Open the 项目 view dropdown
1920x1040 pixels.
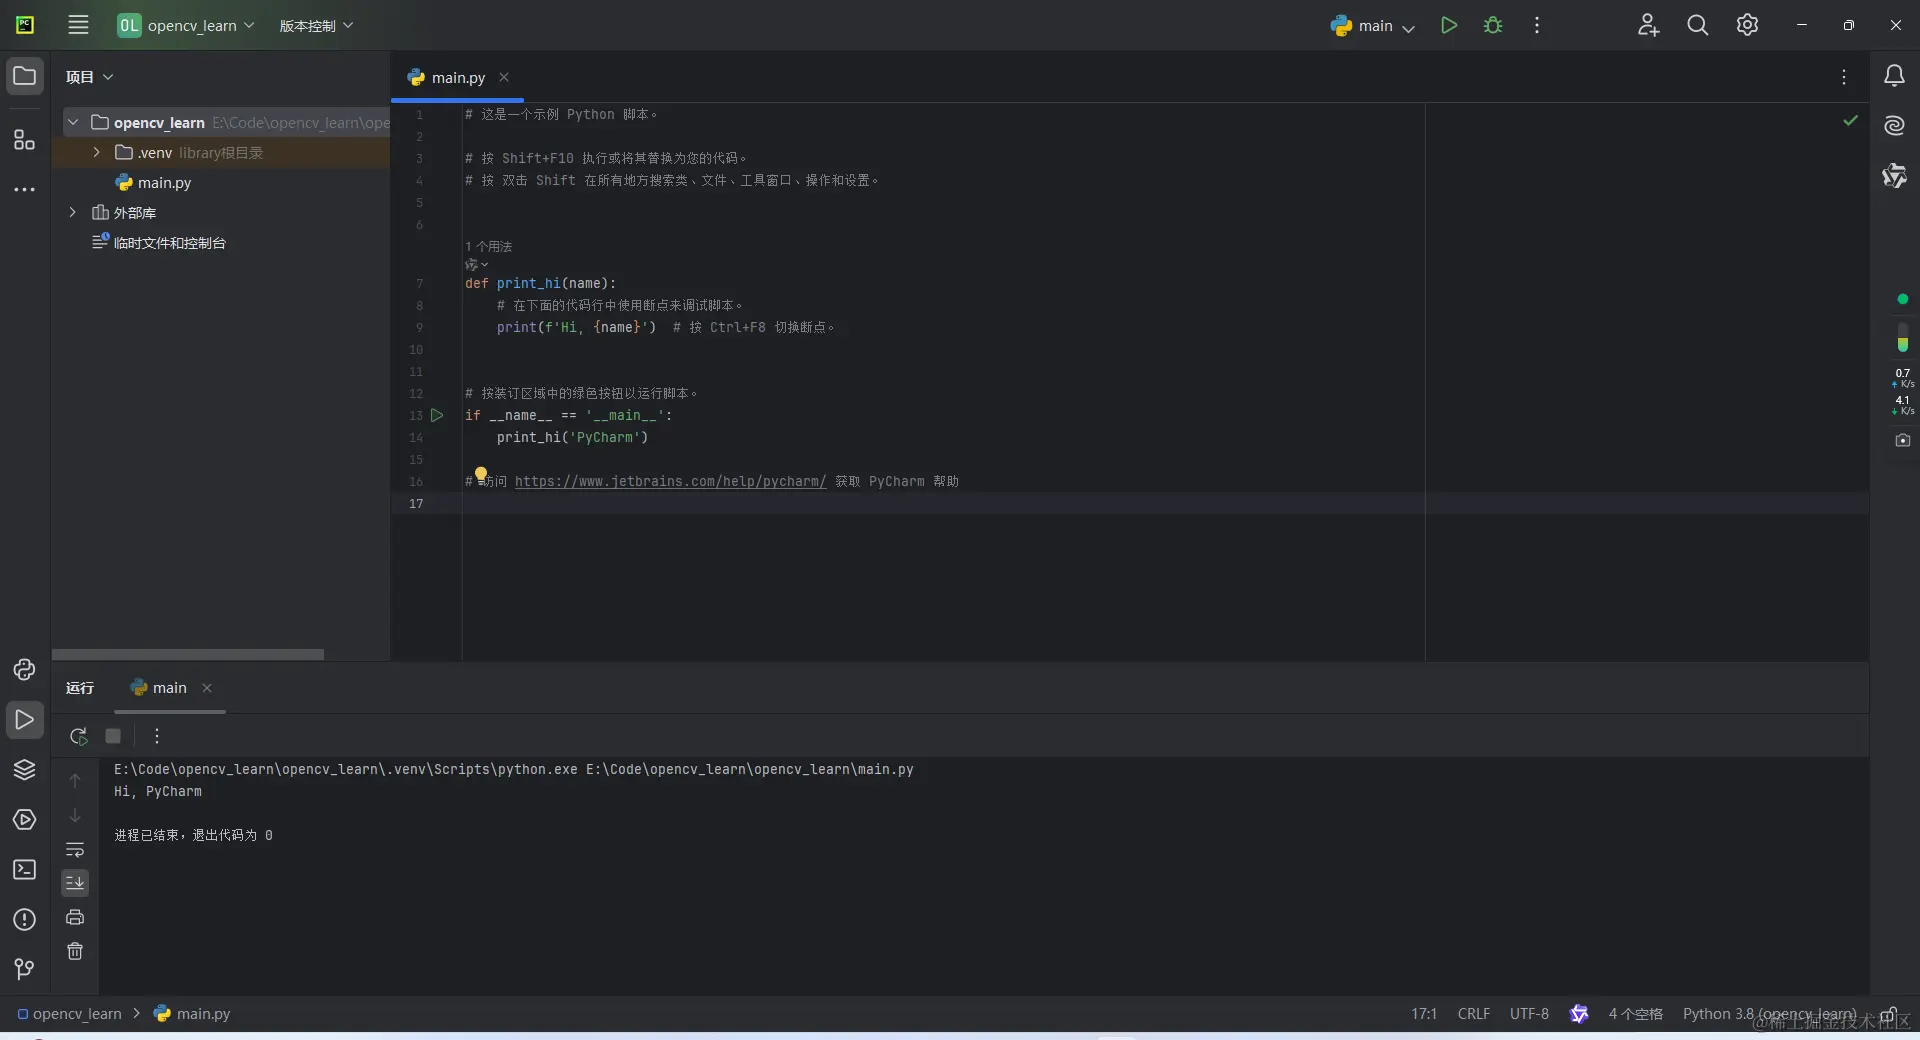[89, 77]
